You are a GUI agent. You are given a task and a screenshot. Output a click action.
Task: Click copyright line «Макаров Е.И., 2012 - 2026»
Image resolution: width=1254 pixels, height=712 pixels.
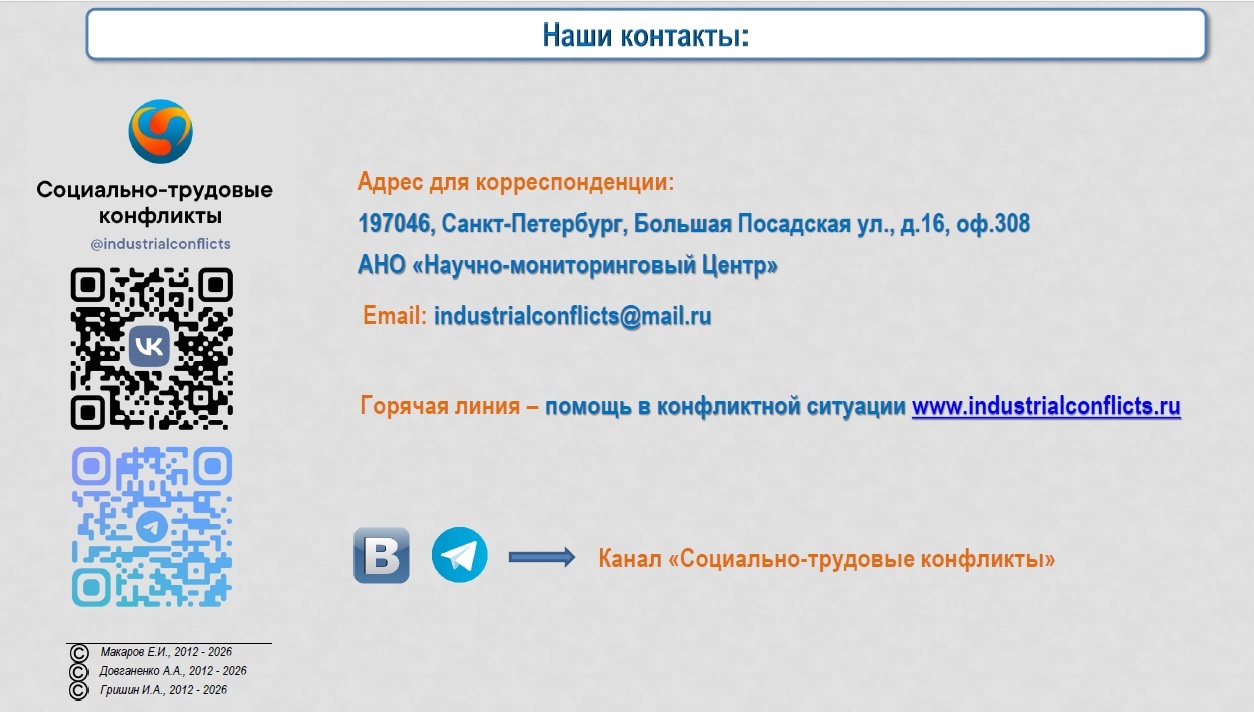point(166,652)
